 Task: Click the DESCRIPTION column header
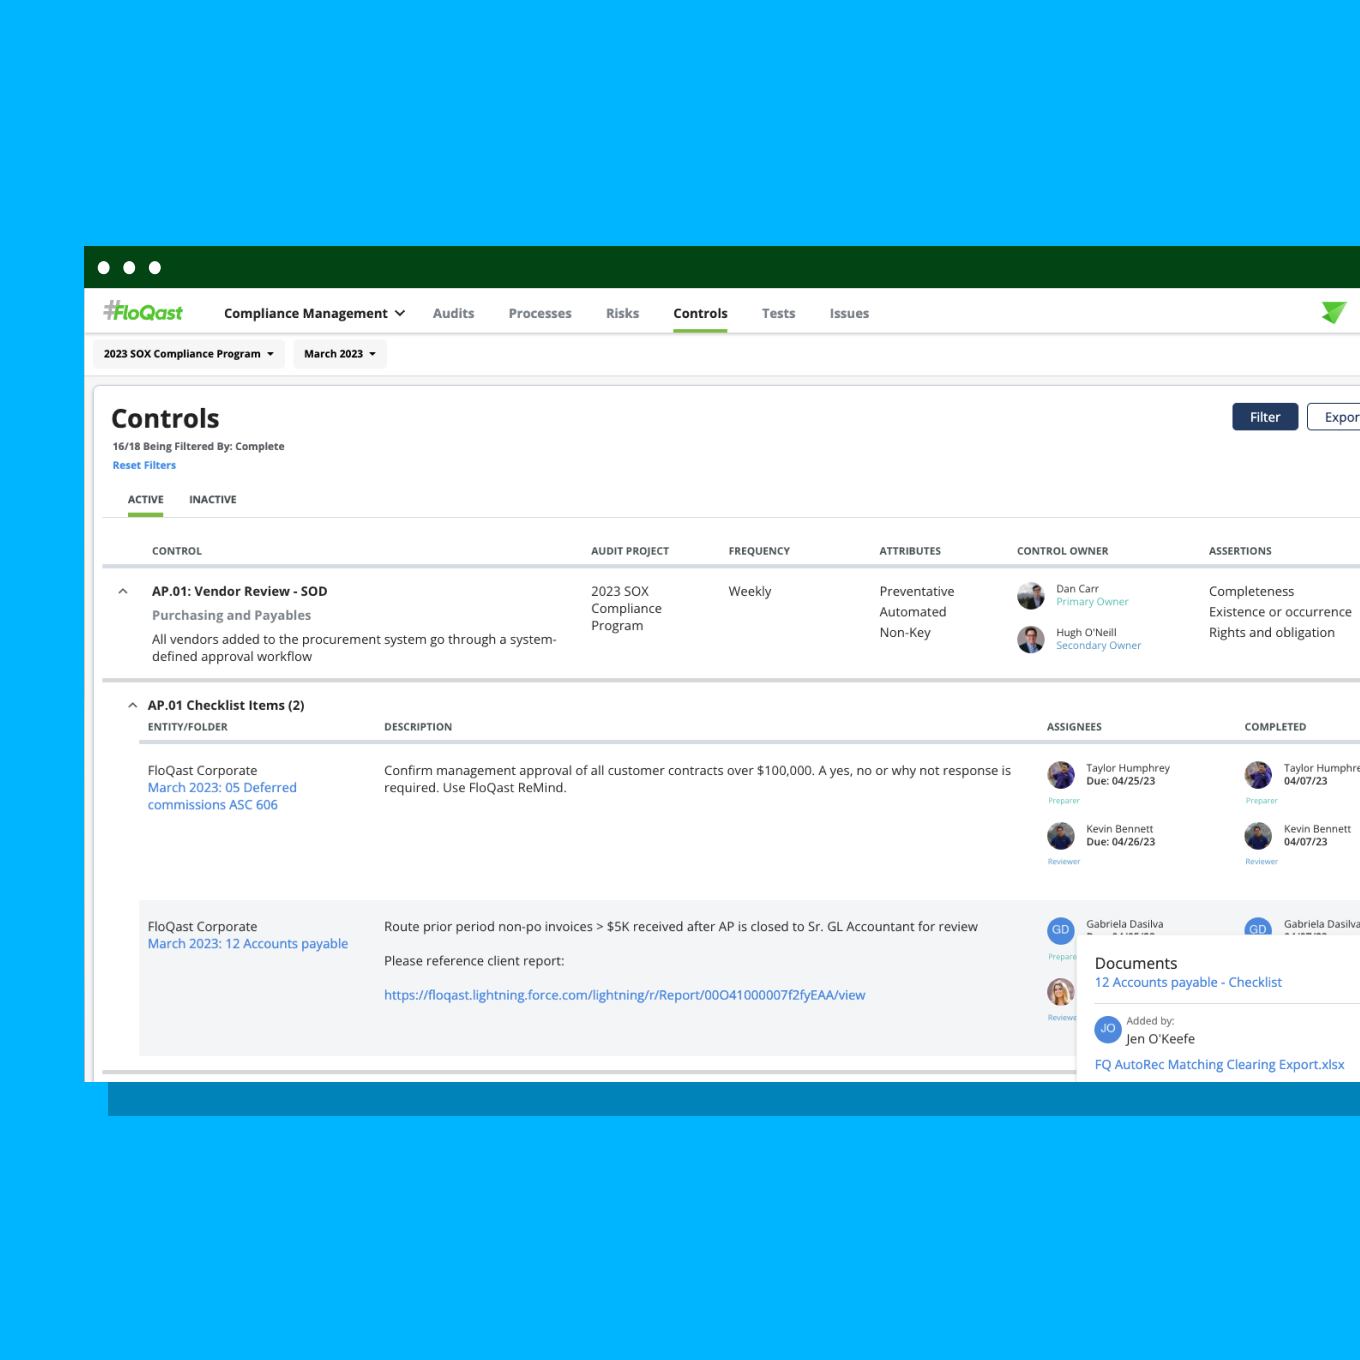[x=418, y=727]
